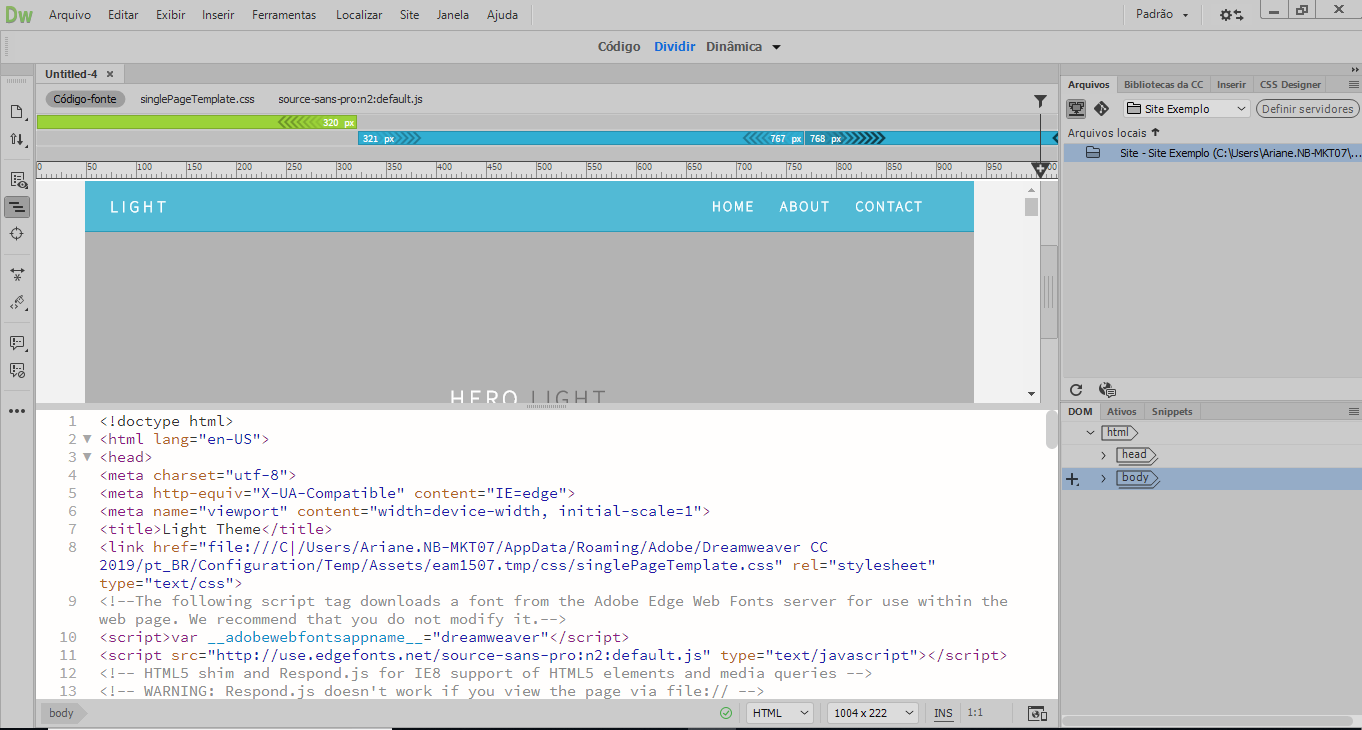Open the Editar menu
Image resolution: width=1362 pixels, height=730 pixels.
click(x=123, y=15)
